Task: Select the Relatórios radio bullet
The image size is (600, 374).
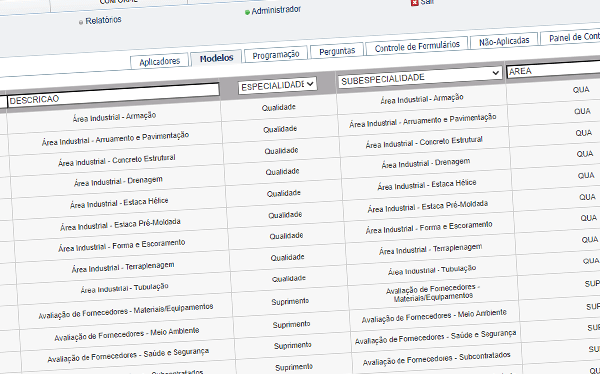Action: pyautogui.click(x=81, y=23)
